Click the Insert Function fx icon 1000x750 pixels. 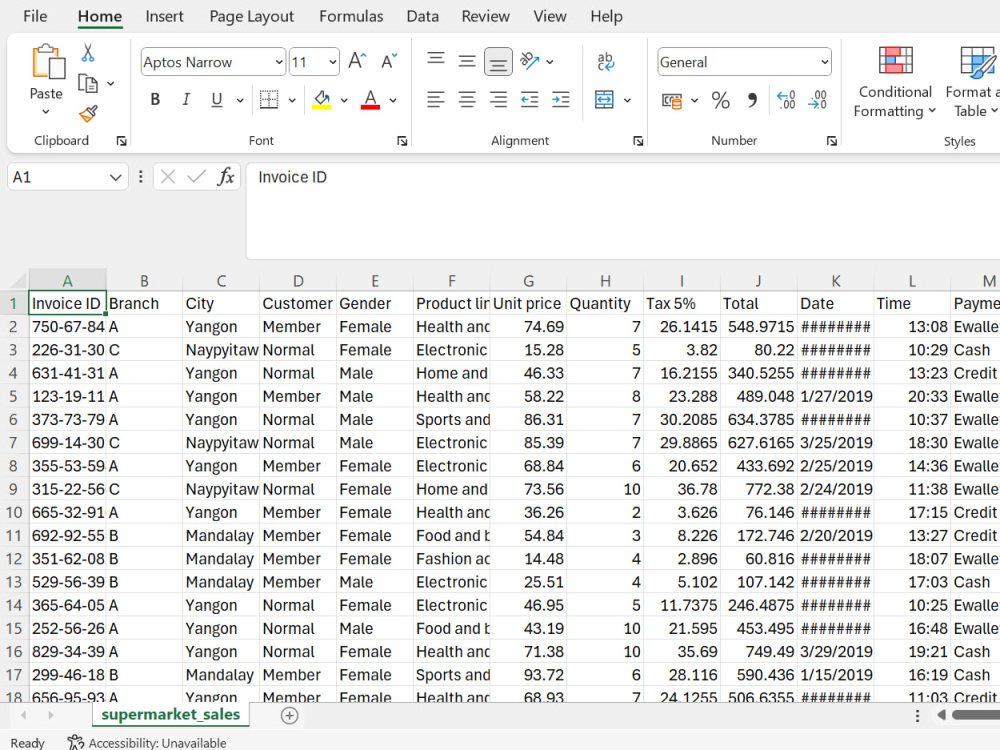tap(226, 177)
